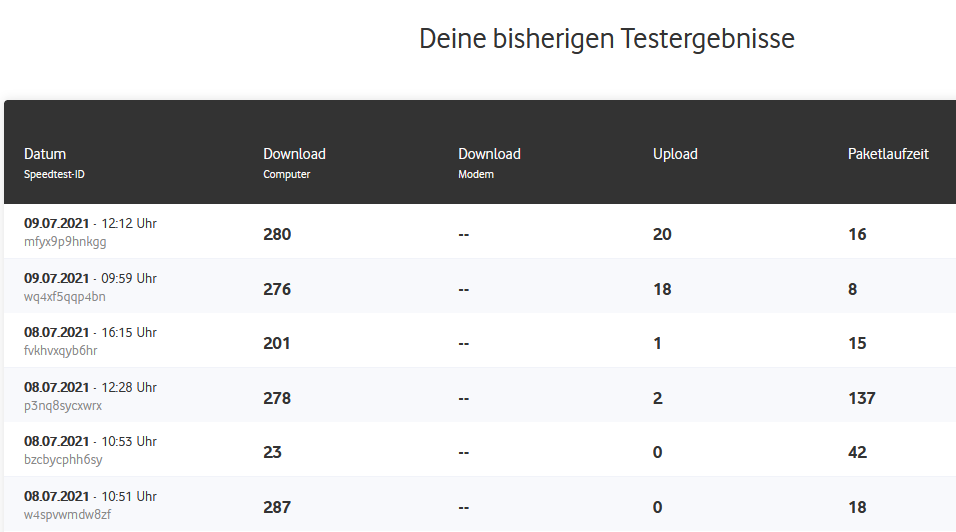
Task: Click the heading Deine bisherigen Testergebnisse
Action: tap(607, 39)
